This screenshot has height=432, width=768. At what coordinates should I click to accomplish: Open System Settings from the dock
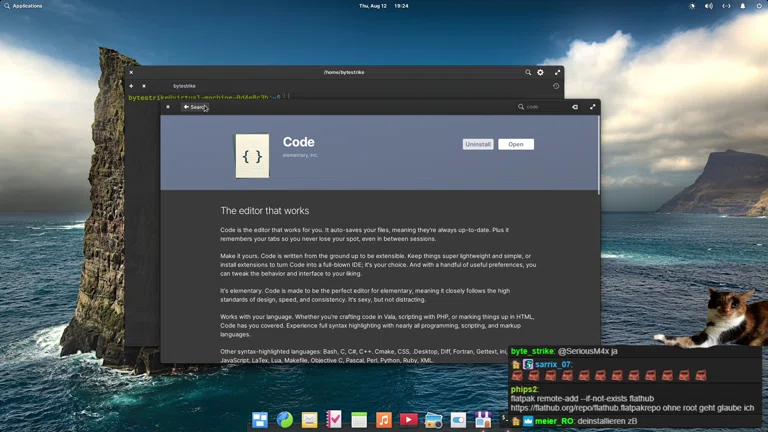click(458, 420)
